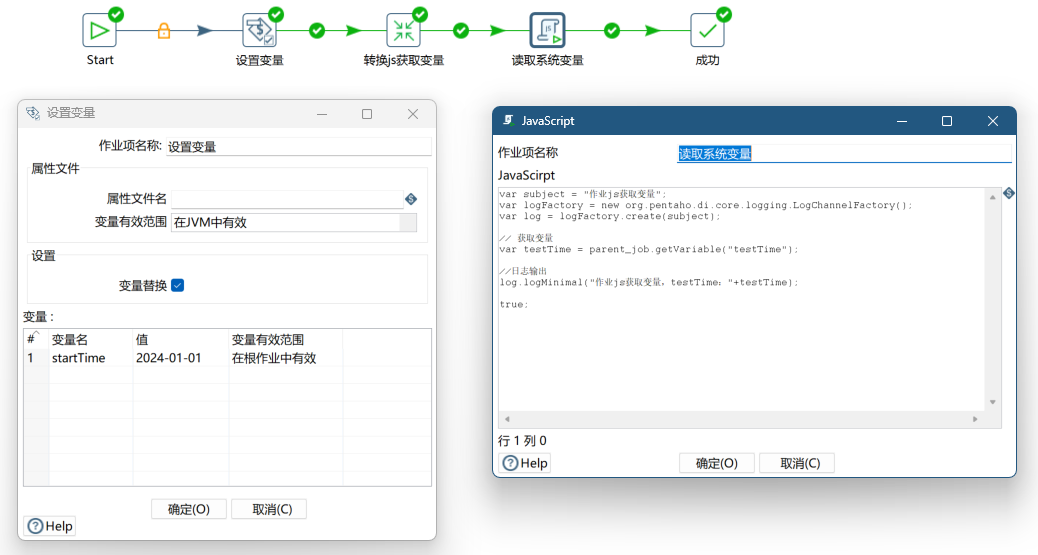Click the JavaScript dialog title icon
Image resolution: width=1038 pixels, height=555 pixels.
point(508,121)
